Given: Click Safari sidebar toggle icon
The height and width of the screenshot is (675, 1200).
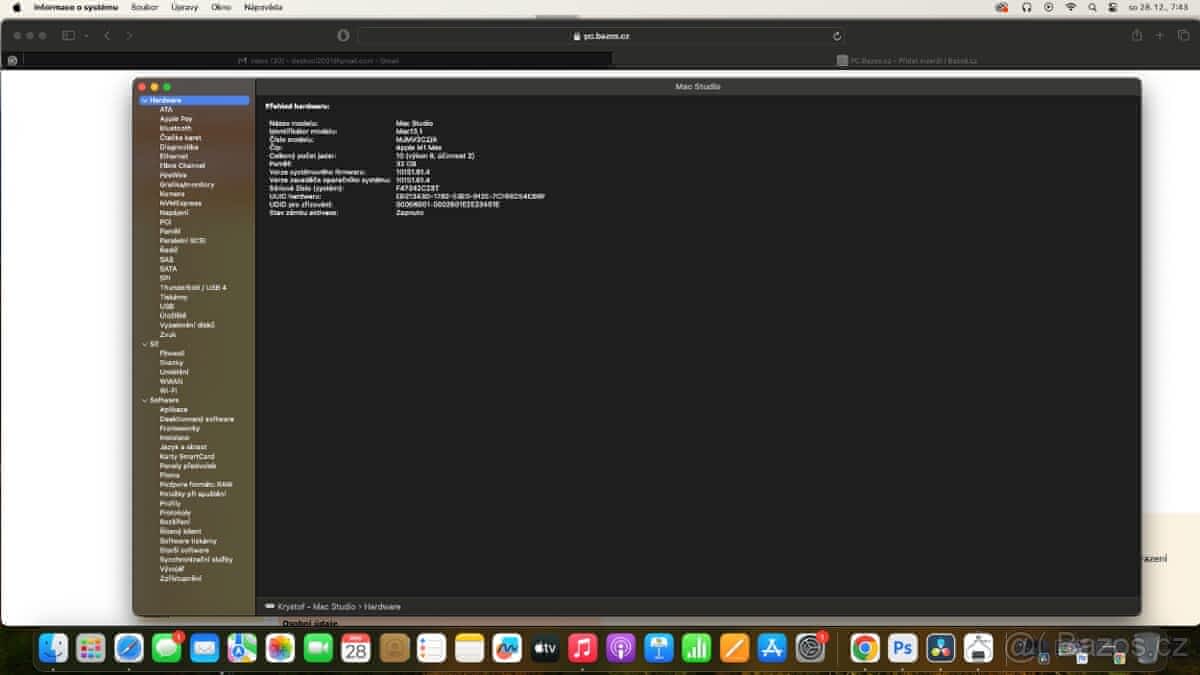Looking at the screenshot, I should (x=69, y=35).
